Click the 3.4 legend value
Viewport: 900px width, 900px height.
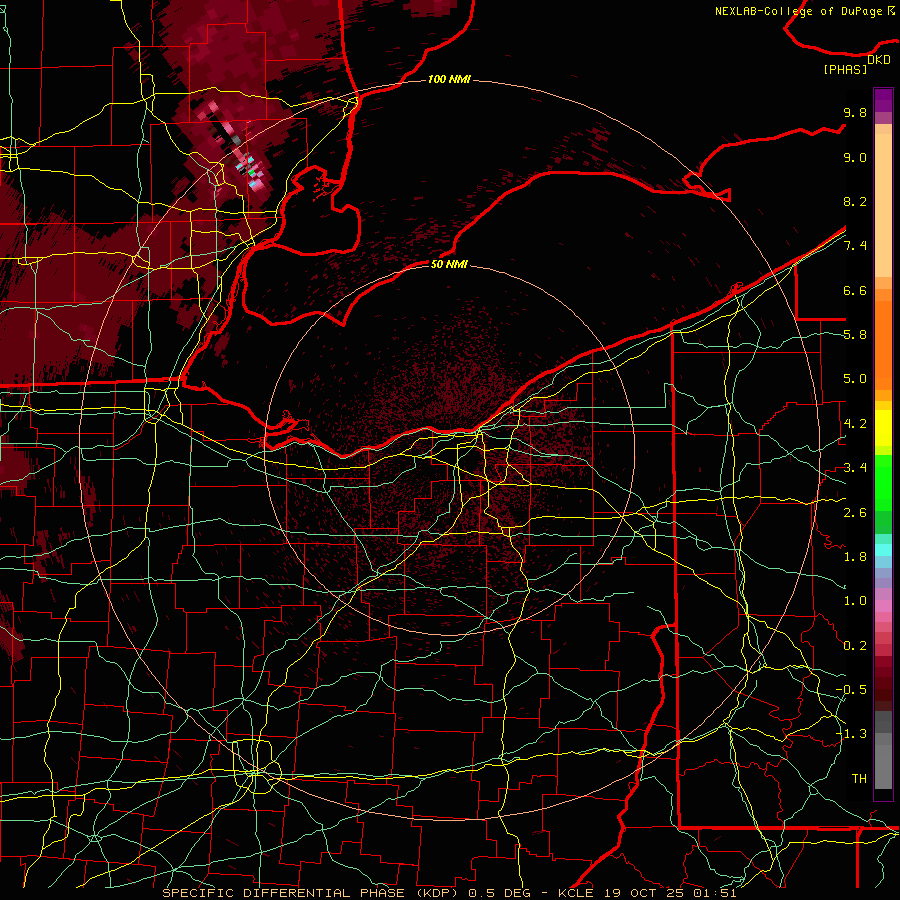[855, 468]
